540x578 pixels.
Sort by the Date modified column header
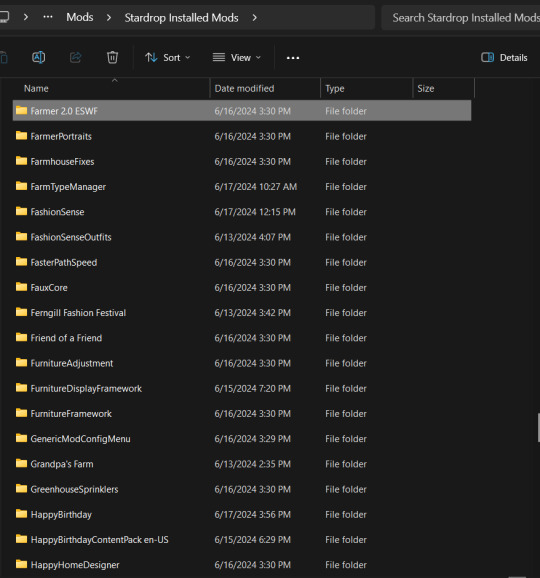tap(244, 88)
